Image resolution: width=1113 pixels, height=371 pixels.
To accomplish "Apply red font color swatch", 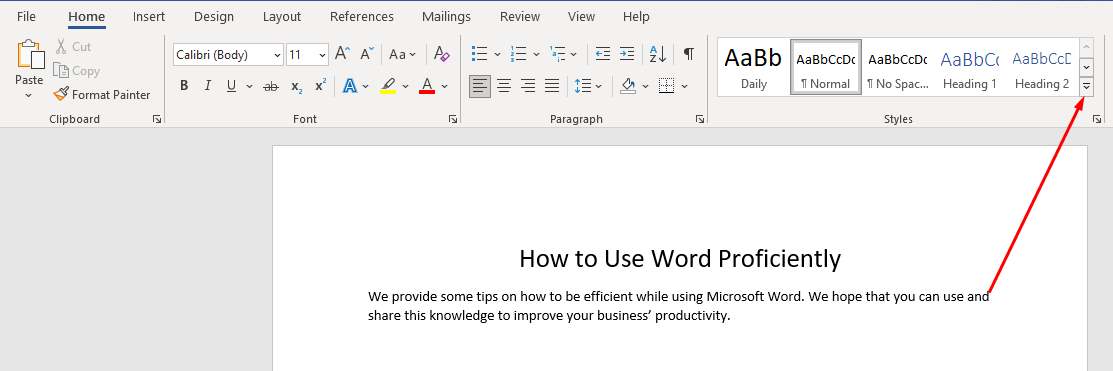I will point(427,87).
